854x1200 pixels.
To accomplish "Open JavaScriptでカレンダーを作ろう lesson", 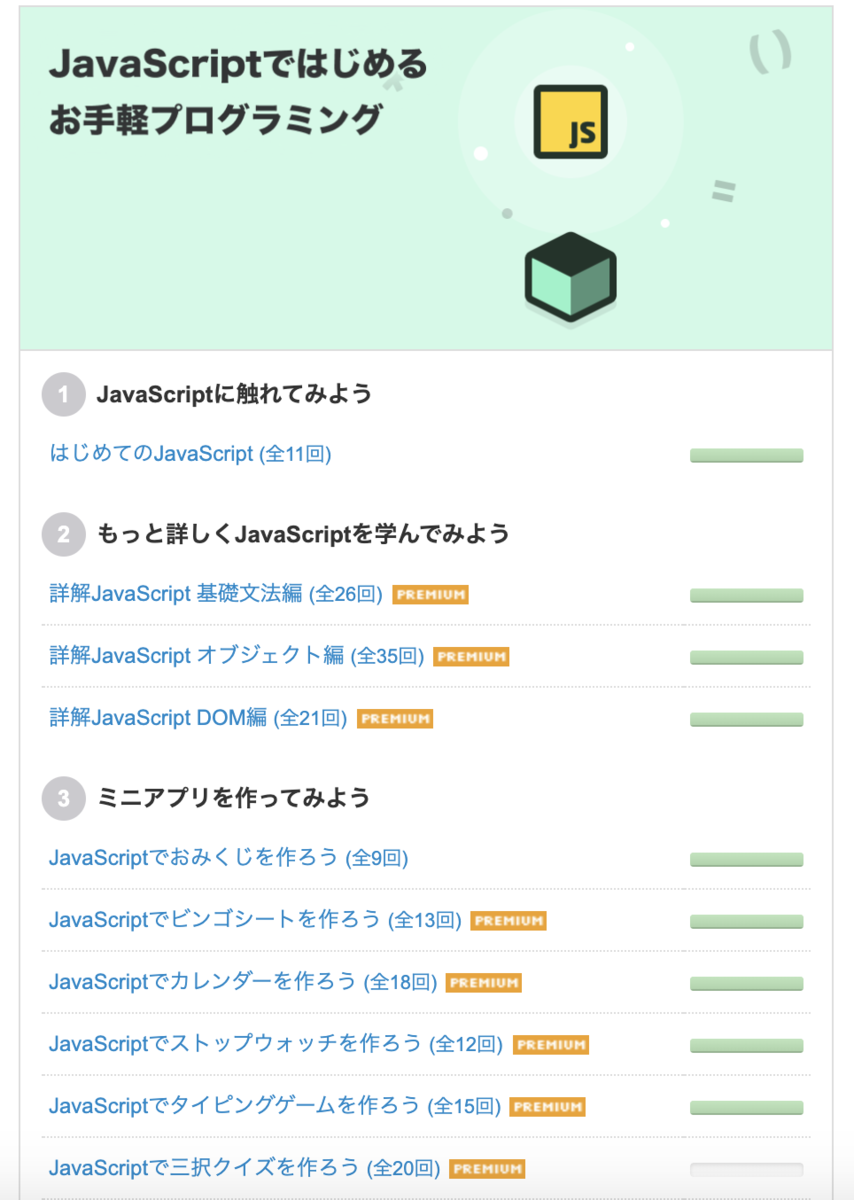I will (242, 982).
